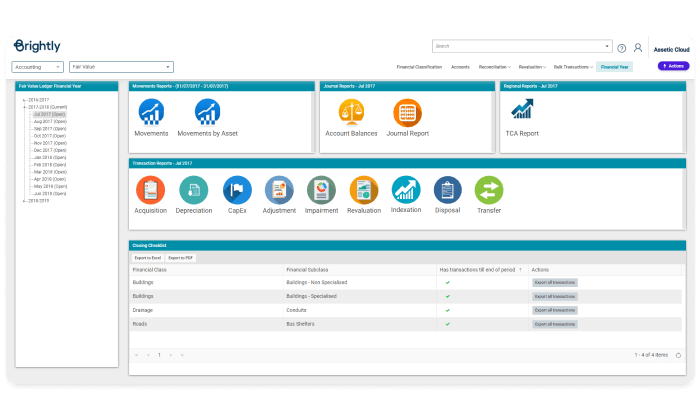
Task: Click the Export to Excel button
Action: (x=148, y=257)
